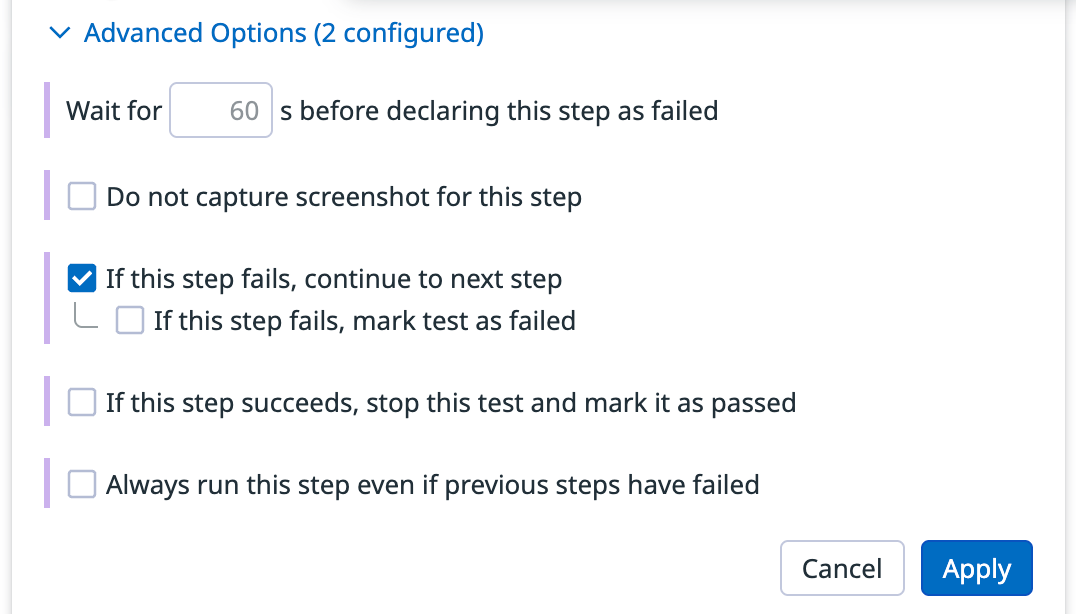Click the 'If this step fails, mark test as failed' label
This screenshot has width=1076, height=614.
coord(364,321)
